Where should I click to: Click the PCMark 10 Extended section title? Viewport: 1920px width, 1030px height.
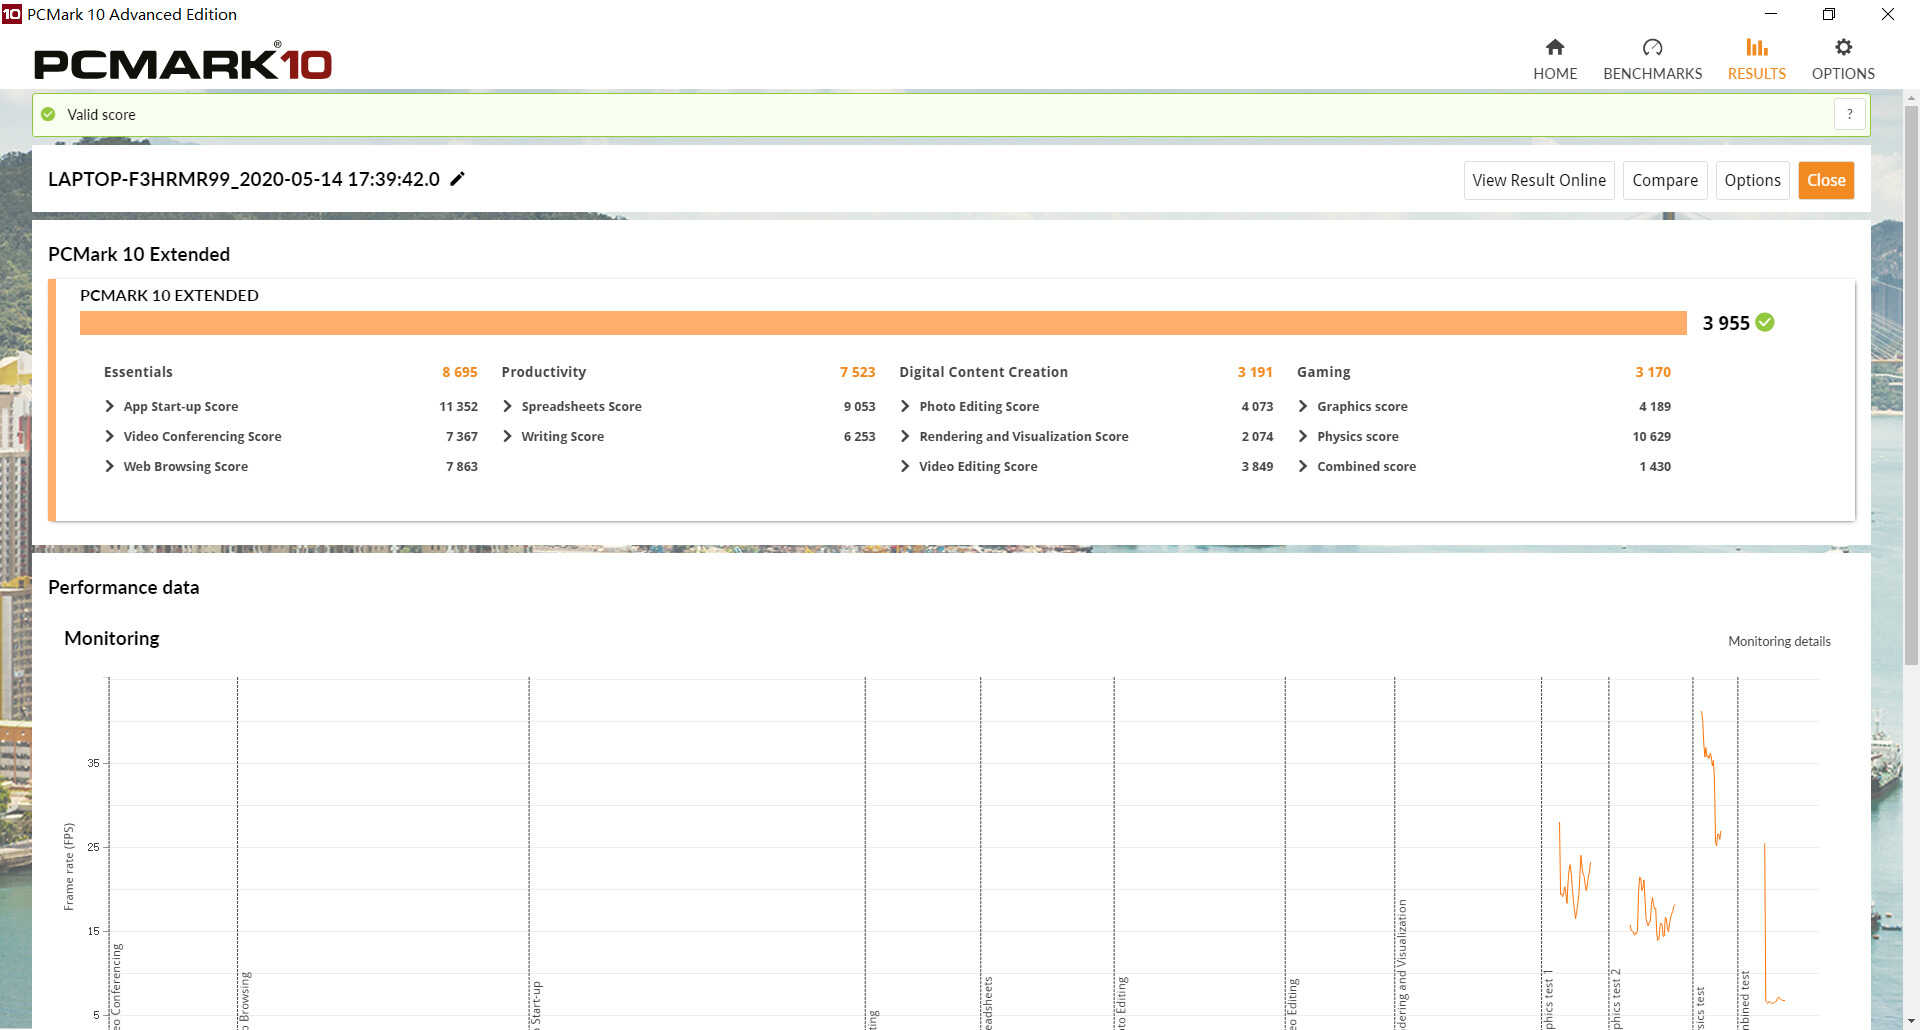point(139,254)
